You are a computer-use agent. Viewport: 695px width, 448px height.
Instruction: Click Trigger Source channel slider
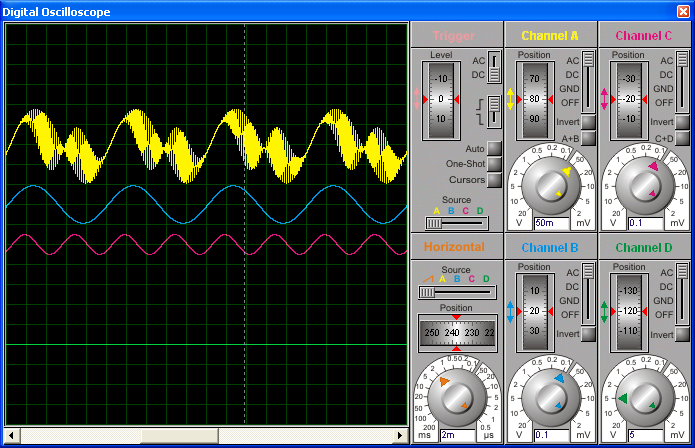pos(457,224)
